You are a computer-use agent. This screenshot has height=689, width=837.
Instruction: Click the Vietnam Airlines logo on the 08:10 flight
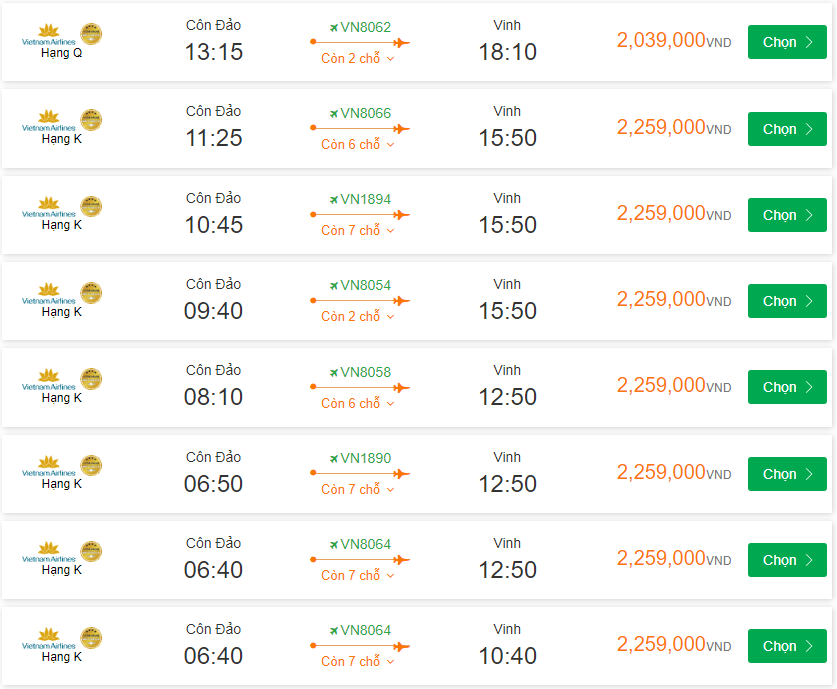[49, 380]
